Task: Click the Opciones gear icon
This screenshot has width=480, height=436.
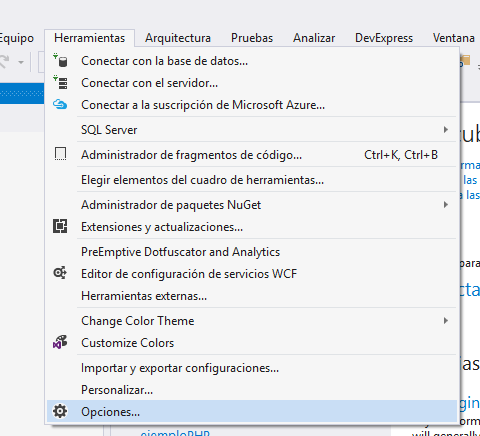Action: [x=60, y=411]
